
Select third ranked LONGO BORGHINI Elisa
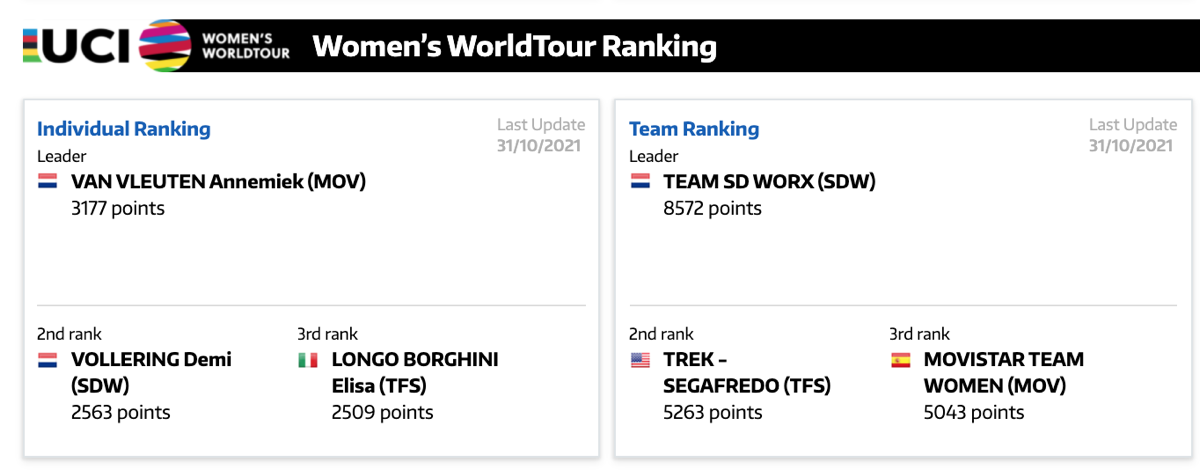click(x=415, y=372)
